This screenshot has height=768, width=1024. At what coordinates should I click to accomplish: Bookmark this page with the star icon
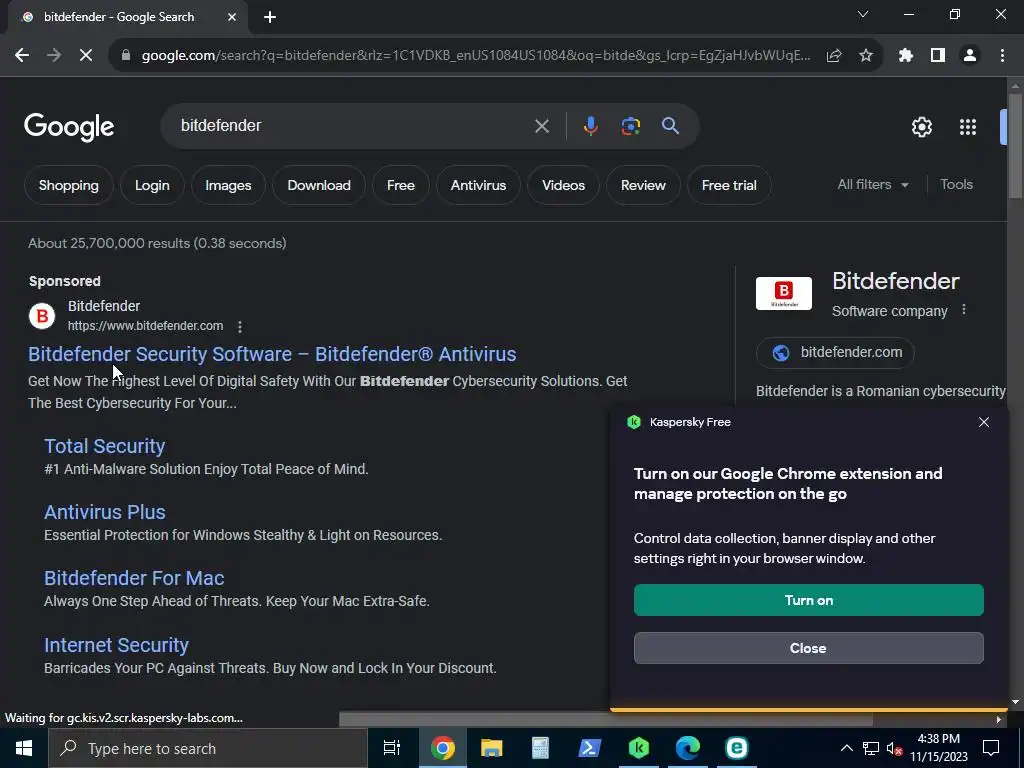point(866,56)
